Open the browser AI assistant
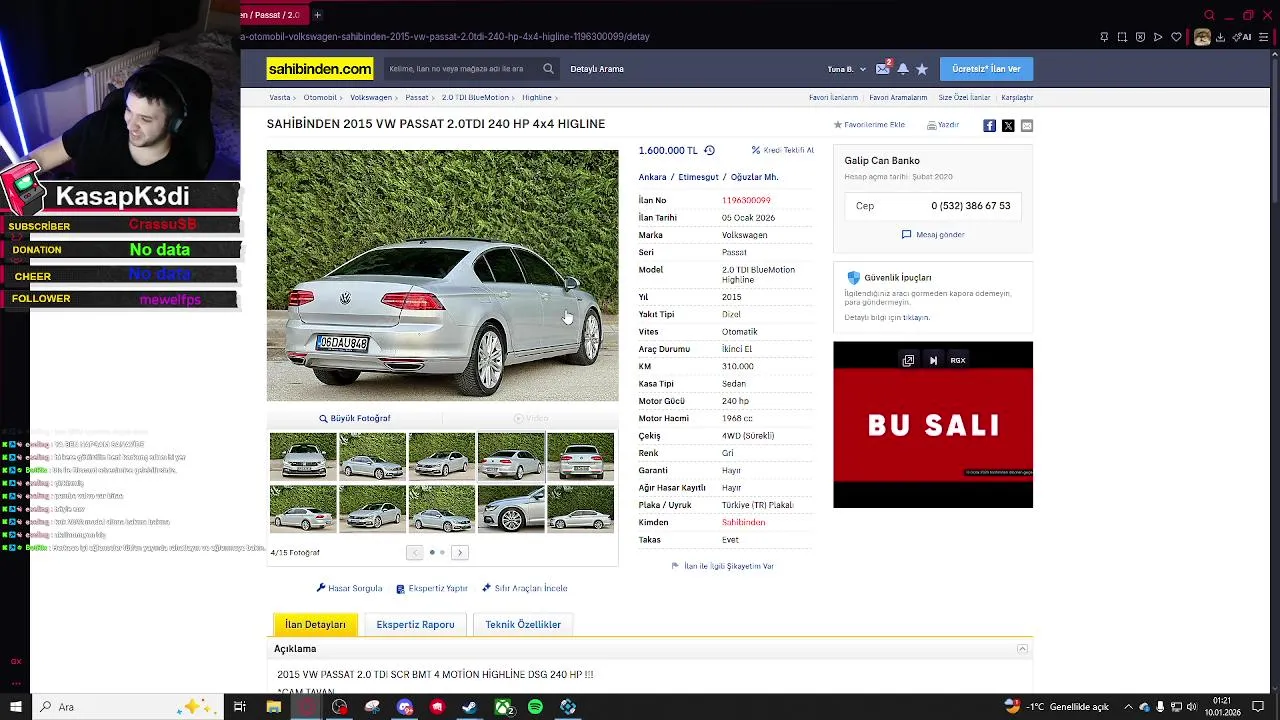The image size is (1280, 720). coord(1243,37)
